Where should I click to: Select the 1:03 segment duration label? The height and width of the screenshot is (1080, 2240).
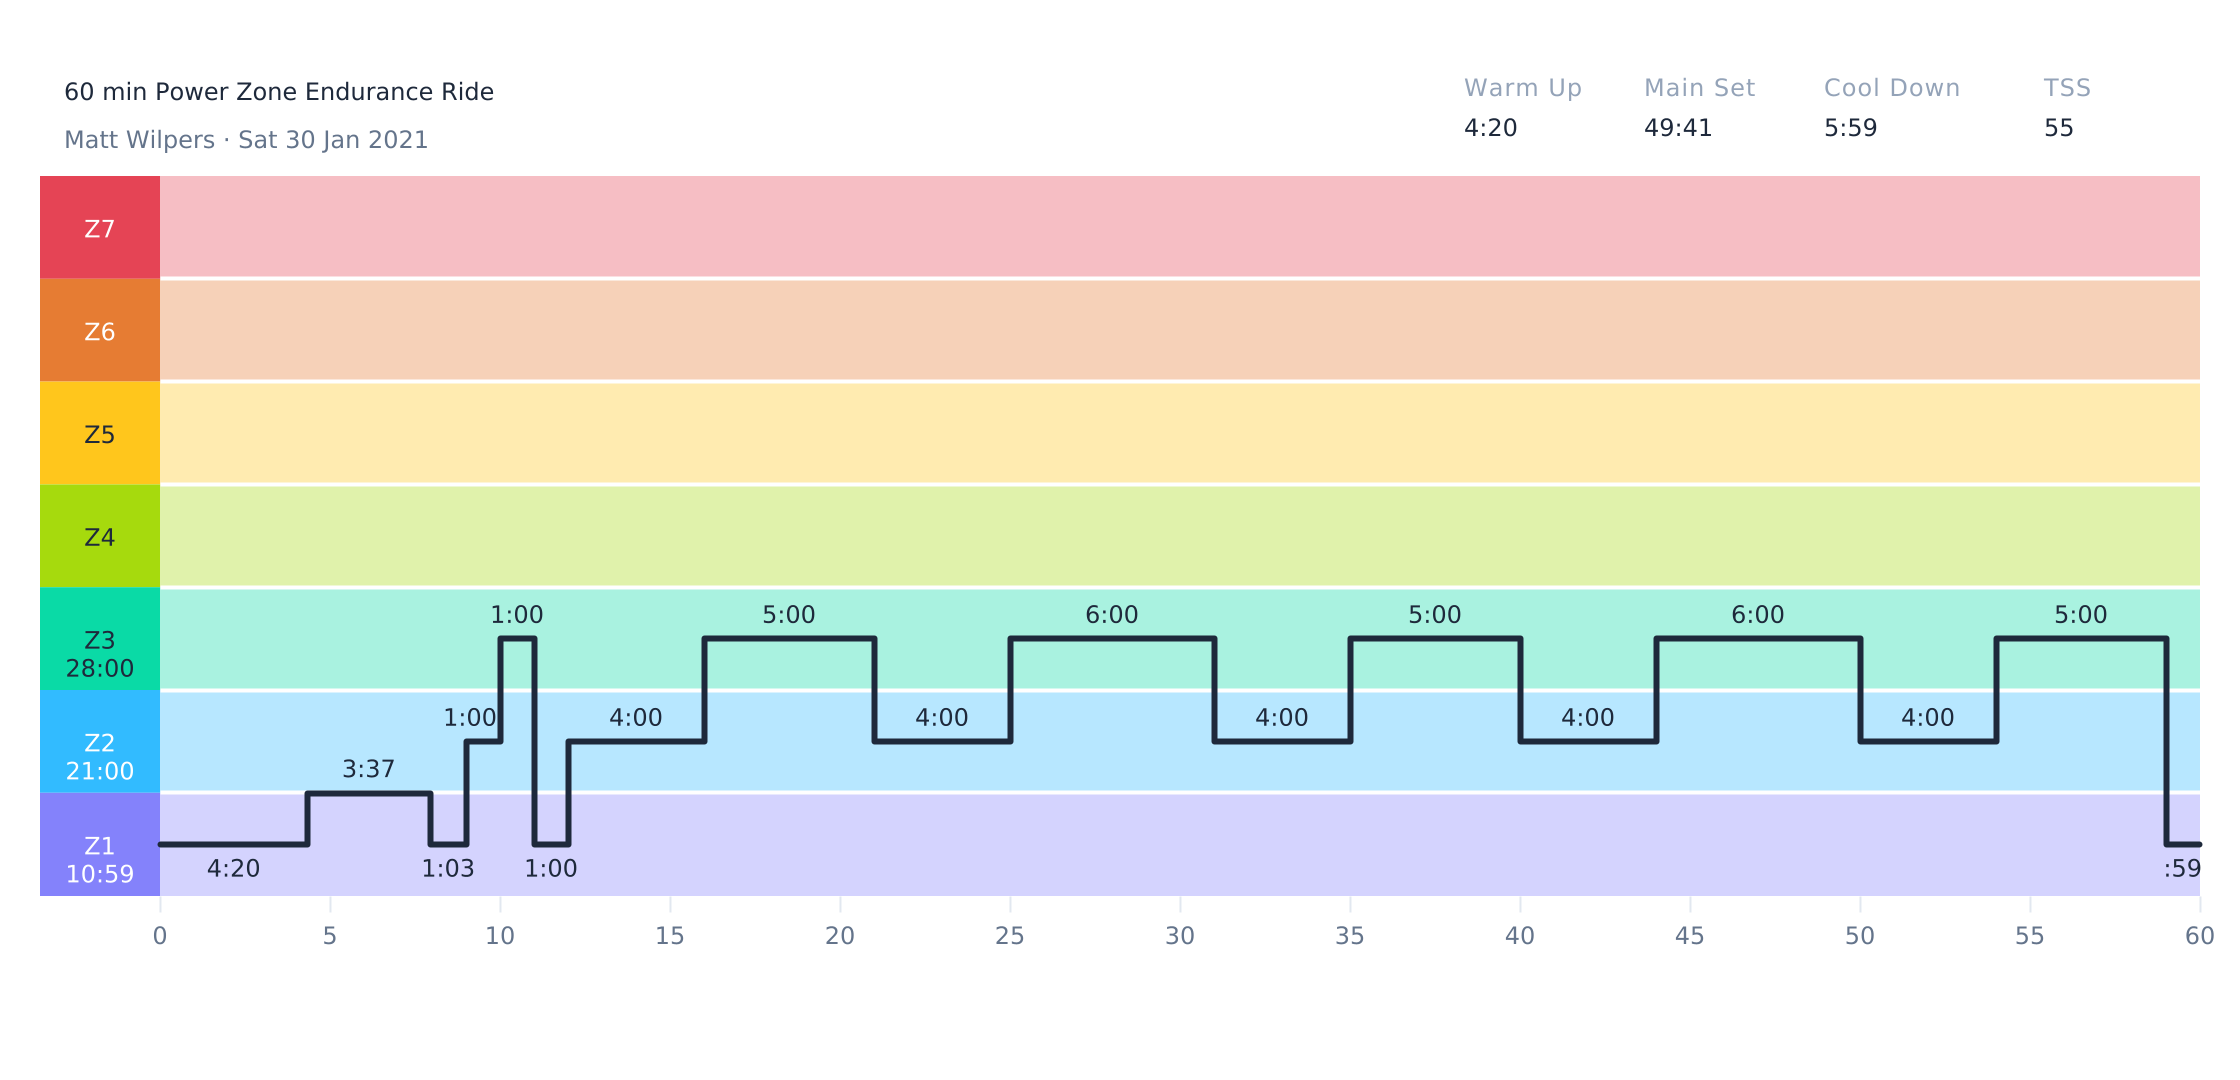(x=447, y=869)
